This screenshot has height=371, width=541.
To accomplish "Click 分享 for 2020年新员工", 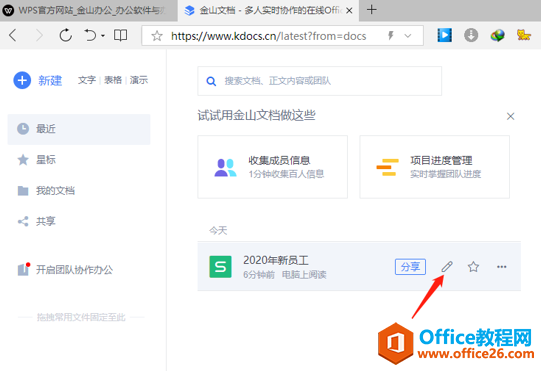I will (x=410, y=267).
